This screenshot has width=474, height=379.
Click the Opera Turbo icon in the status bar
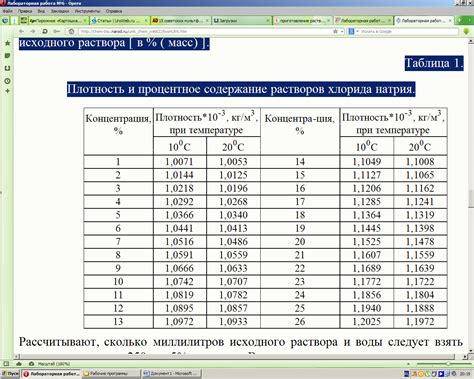(x=31, y=364)
